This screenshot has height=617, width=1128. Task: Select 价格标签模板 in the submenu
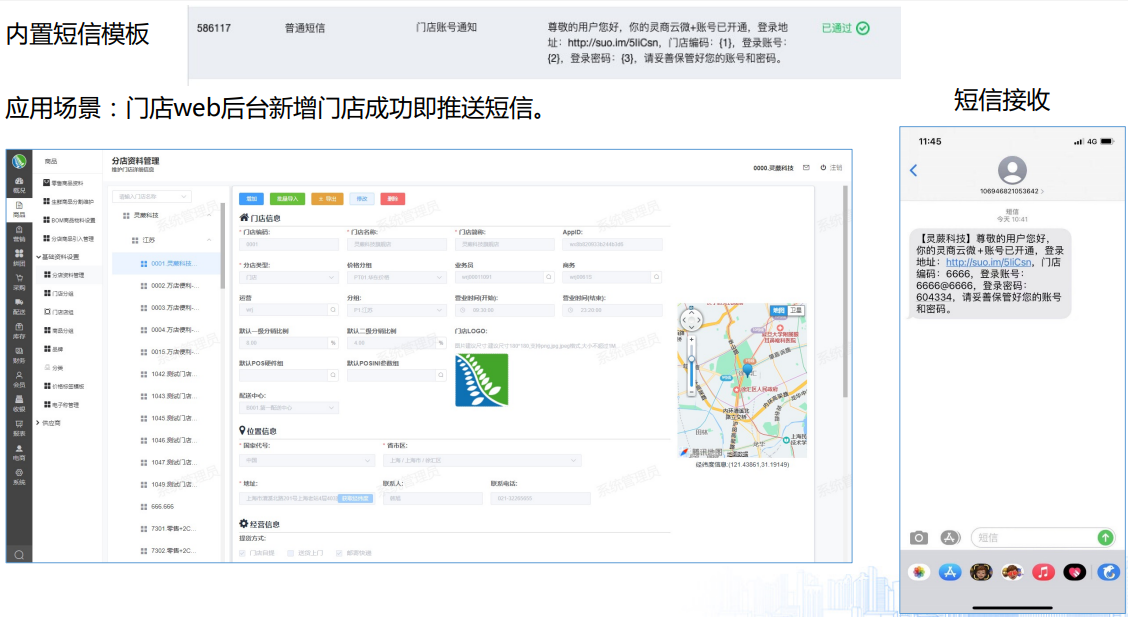pos(67,386)
